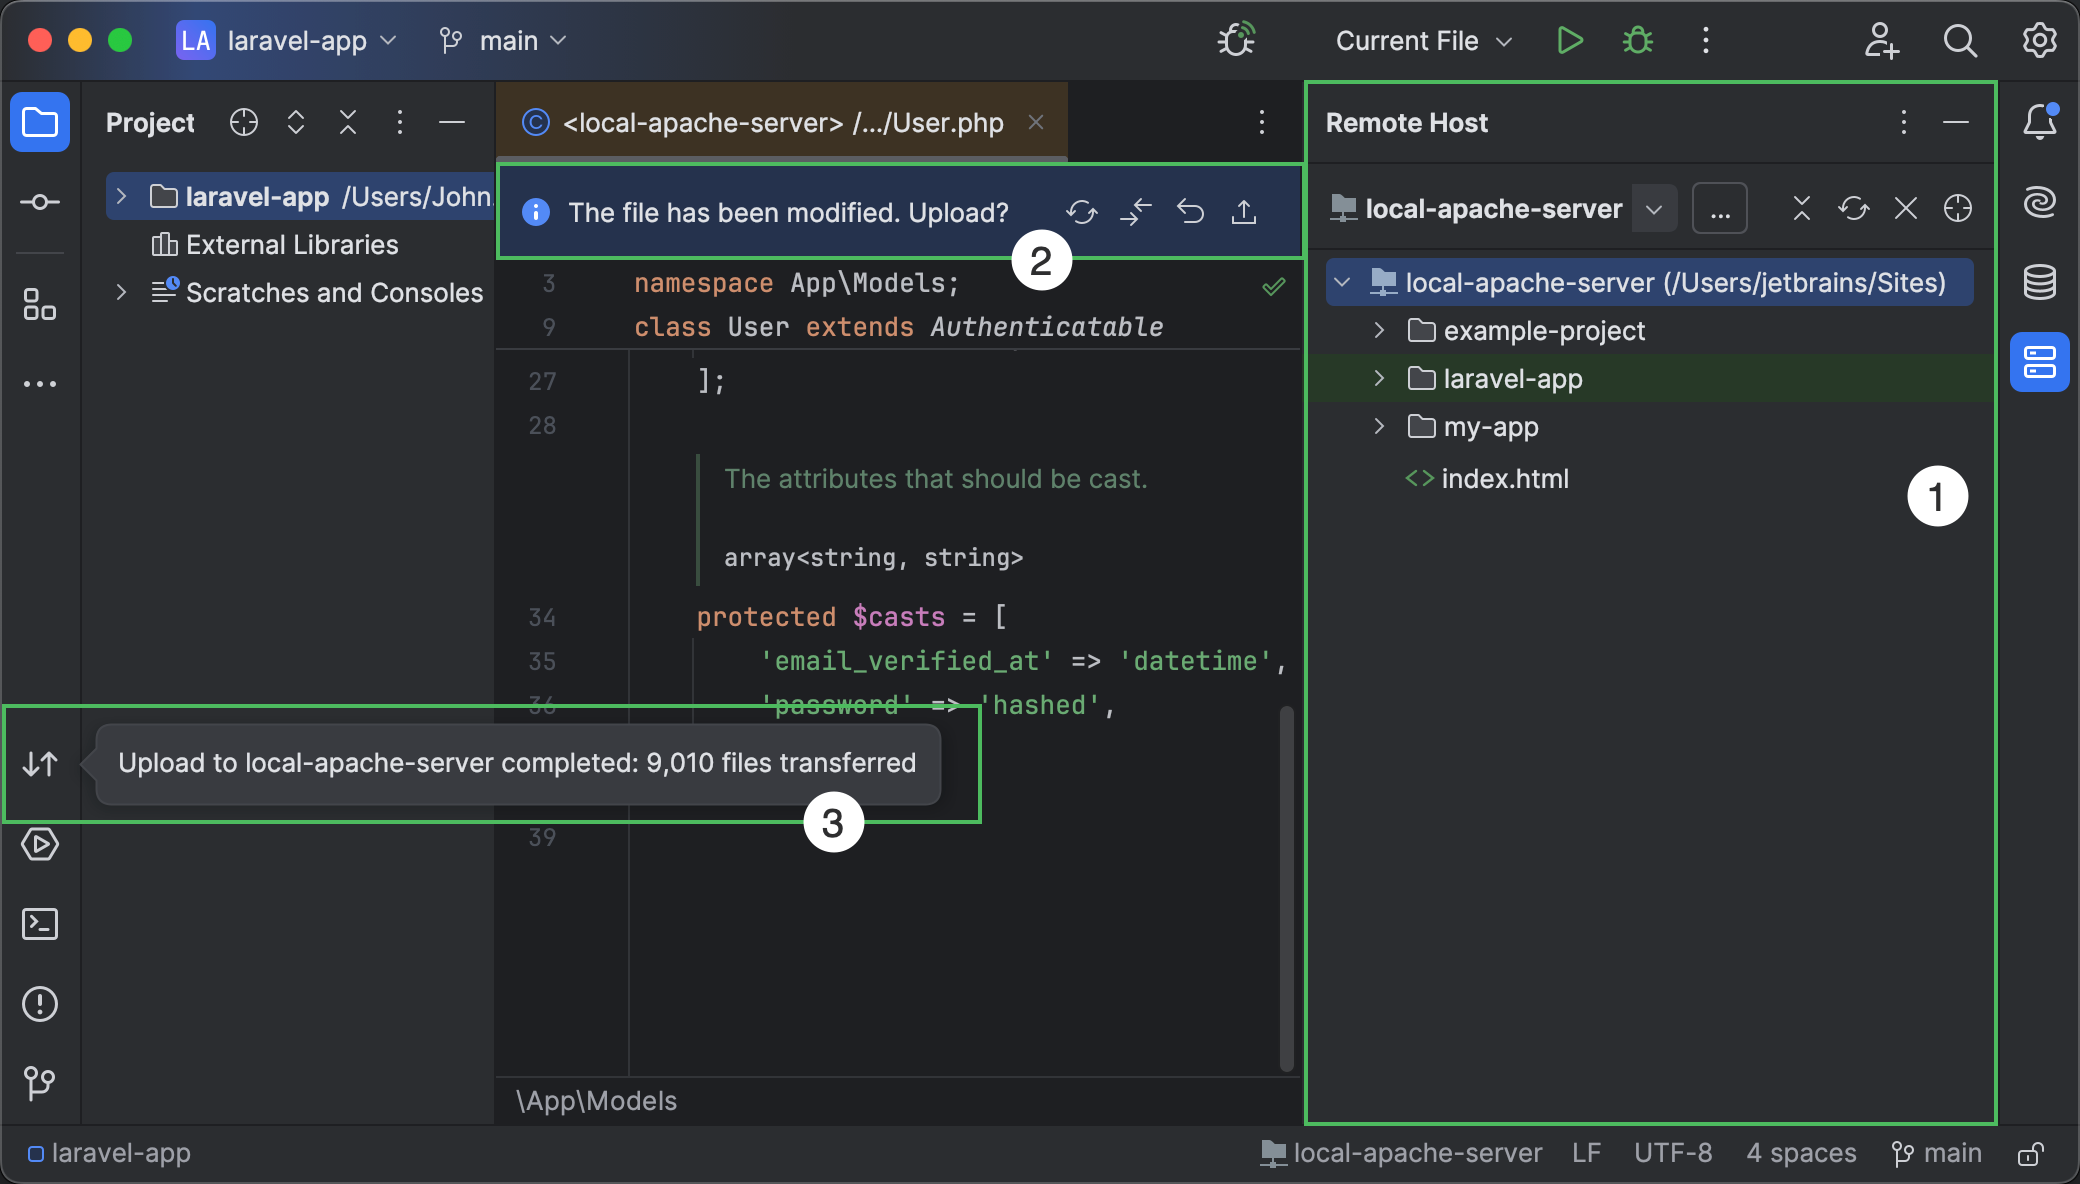Open the local-apache-server connection dropdown
Image resolution: width=2080 pixels, height=1184 pixels.
click(1653, 208)
